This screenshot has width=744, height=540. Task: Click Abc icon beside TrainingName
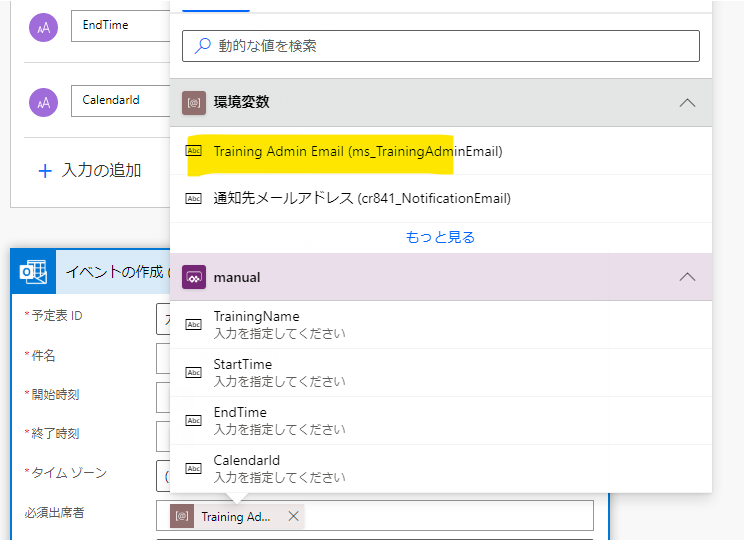click(x=194, y=325)
